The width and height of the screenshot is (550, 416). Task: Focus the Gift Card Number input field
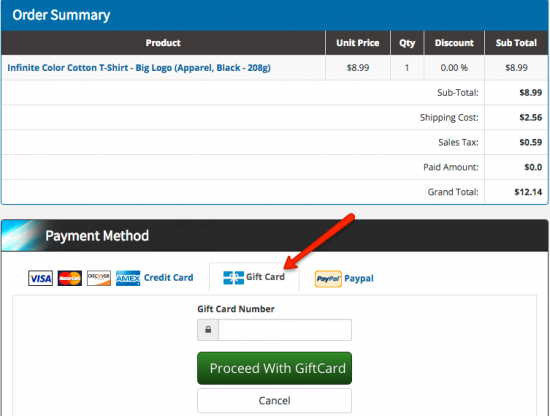tap(285, 330)
